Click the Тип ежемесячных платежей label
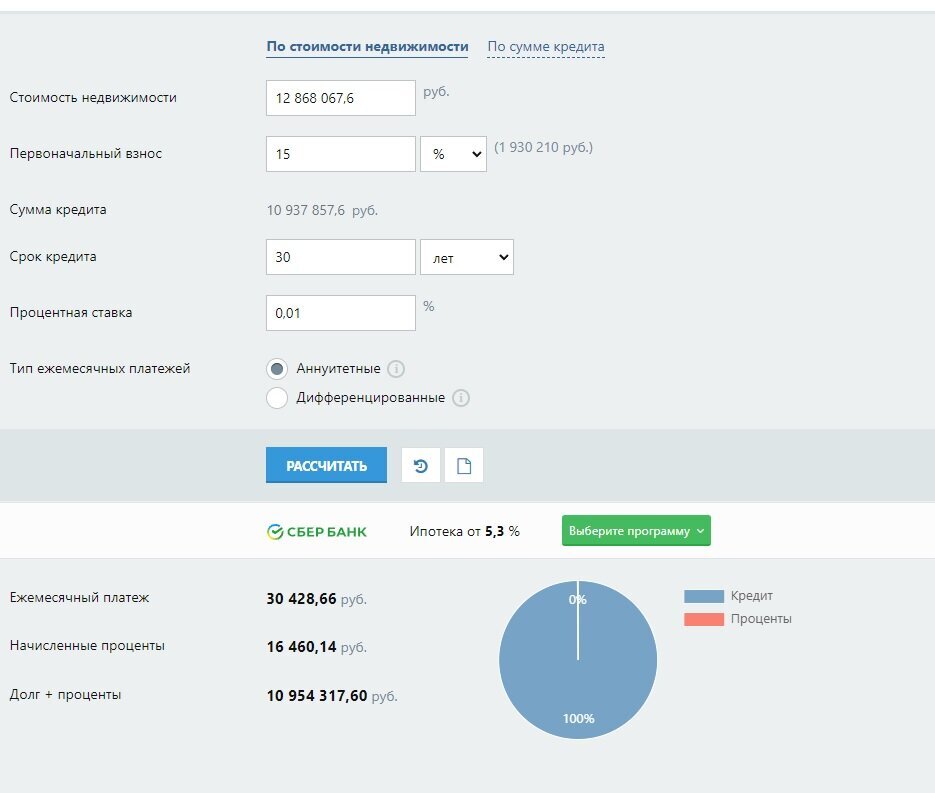The width and height of the screenshot is (935, 793). (x=100, y=368)
